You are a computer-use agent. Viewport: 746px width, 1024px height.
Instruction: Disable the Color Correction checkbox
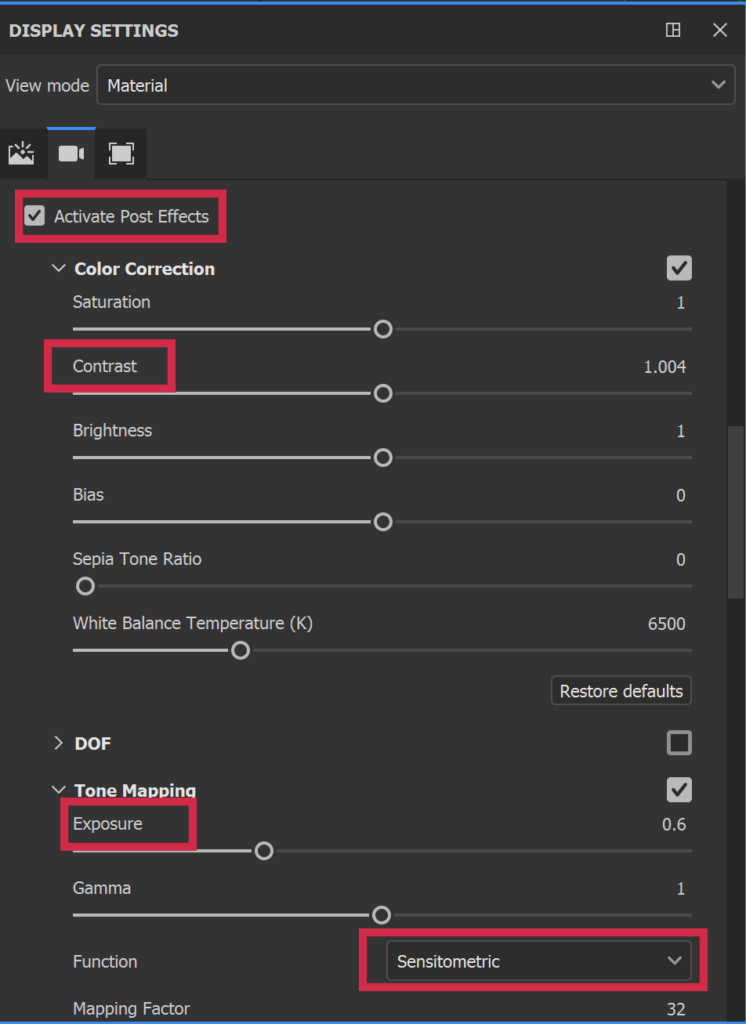pyautogui.click(x=679, y=268)
